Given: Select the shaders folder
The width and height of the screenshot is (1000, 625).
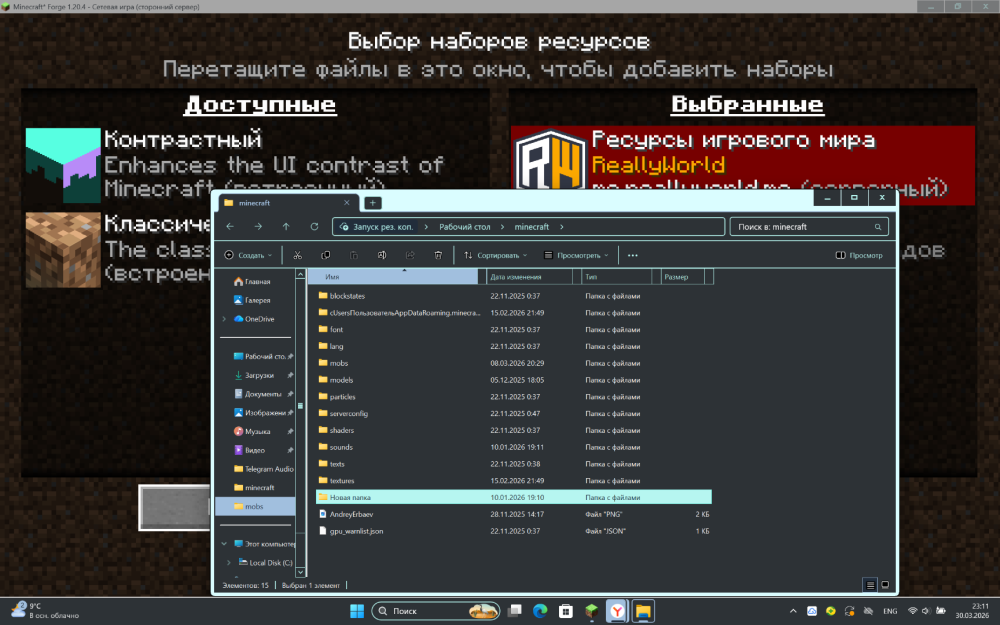Looking at the screenshot, I should [x=514, y=430].
